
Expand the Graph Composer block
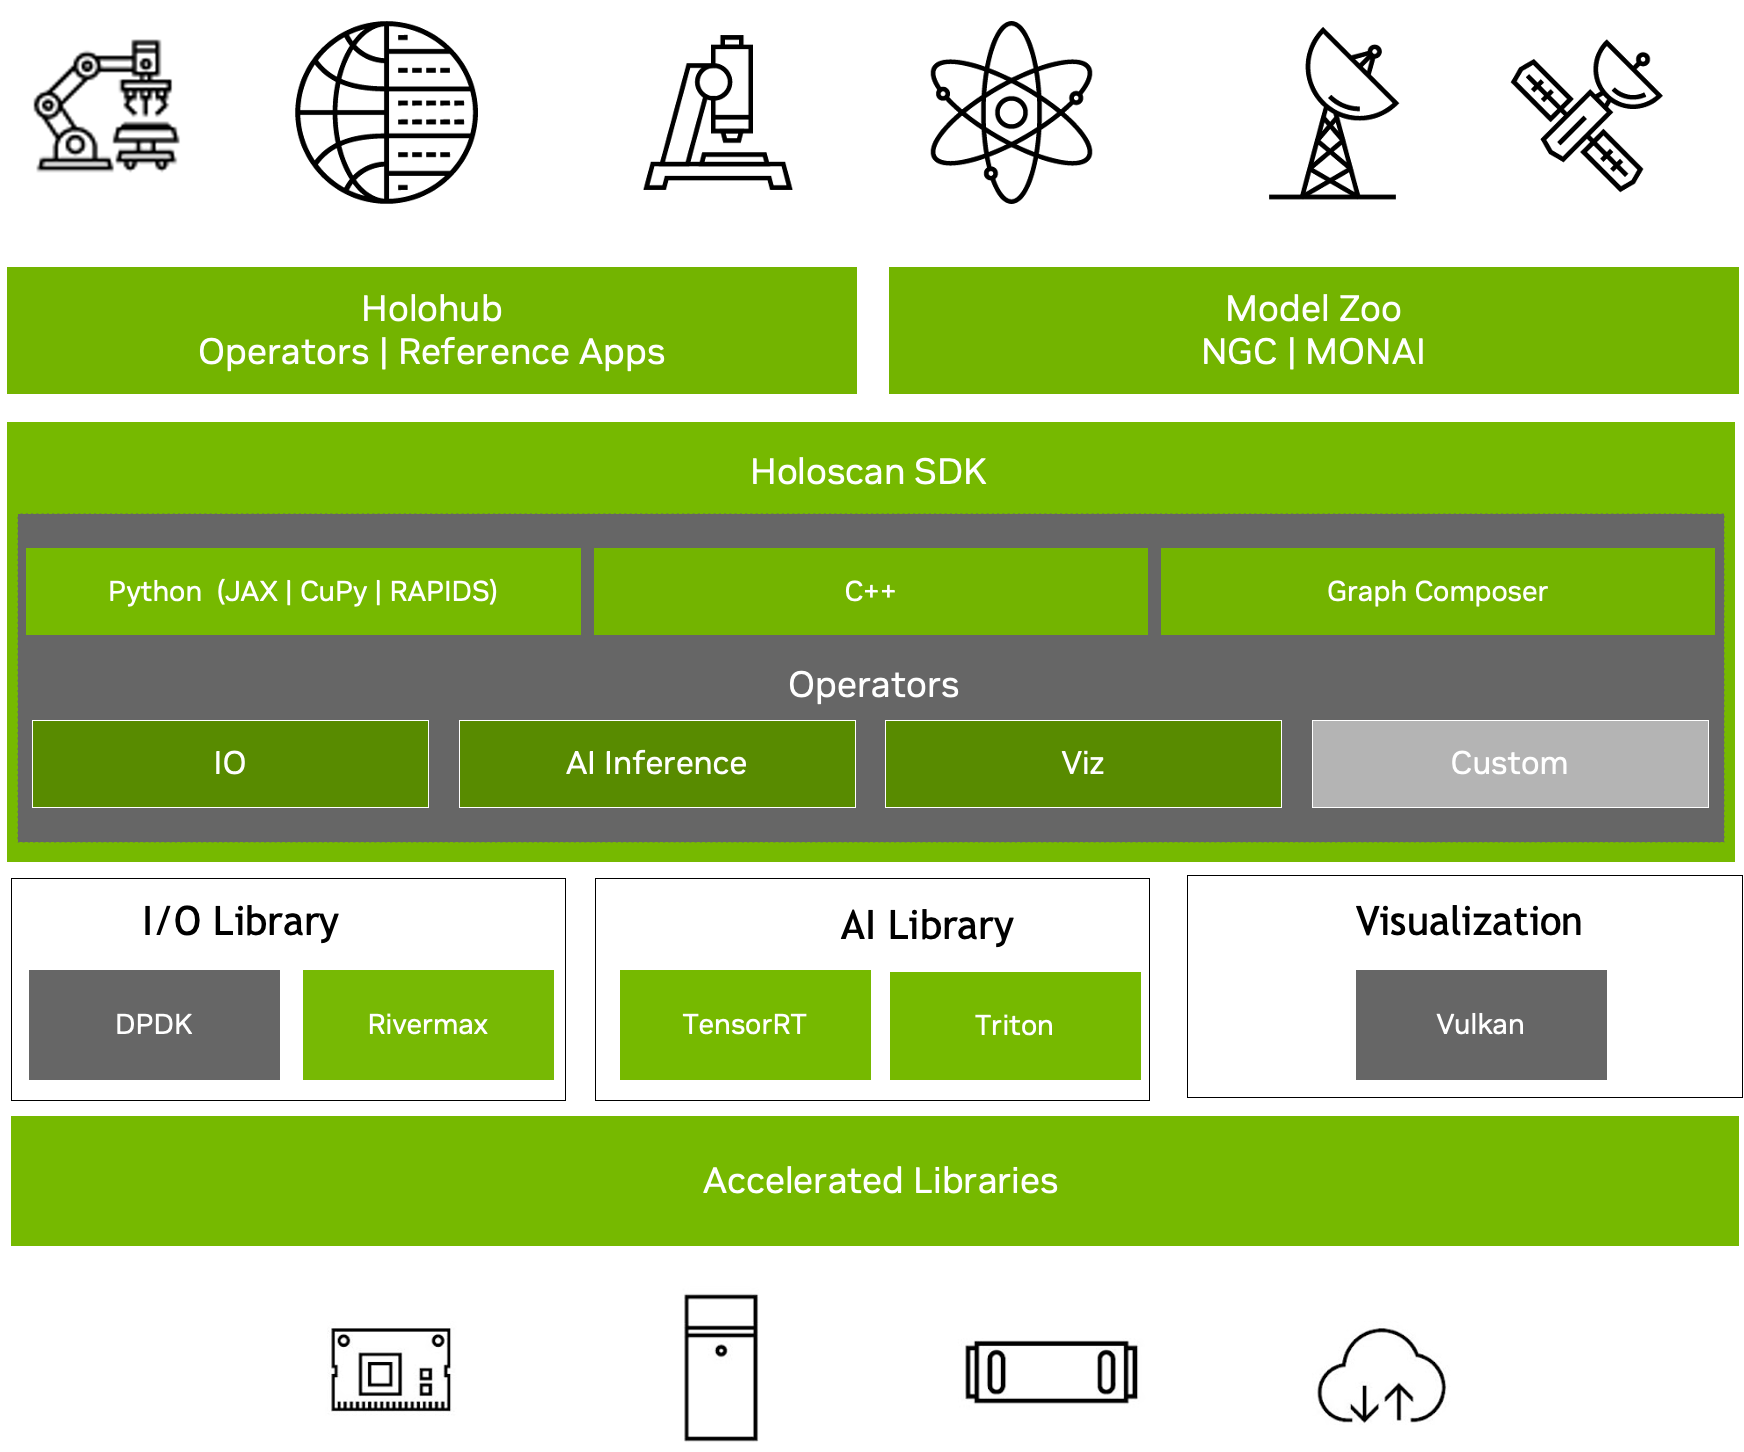coord(1435,591)
